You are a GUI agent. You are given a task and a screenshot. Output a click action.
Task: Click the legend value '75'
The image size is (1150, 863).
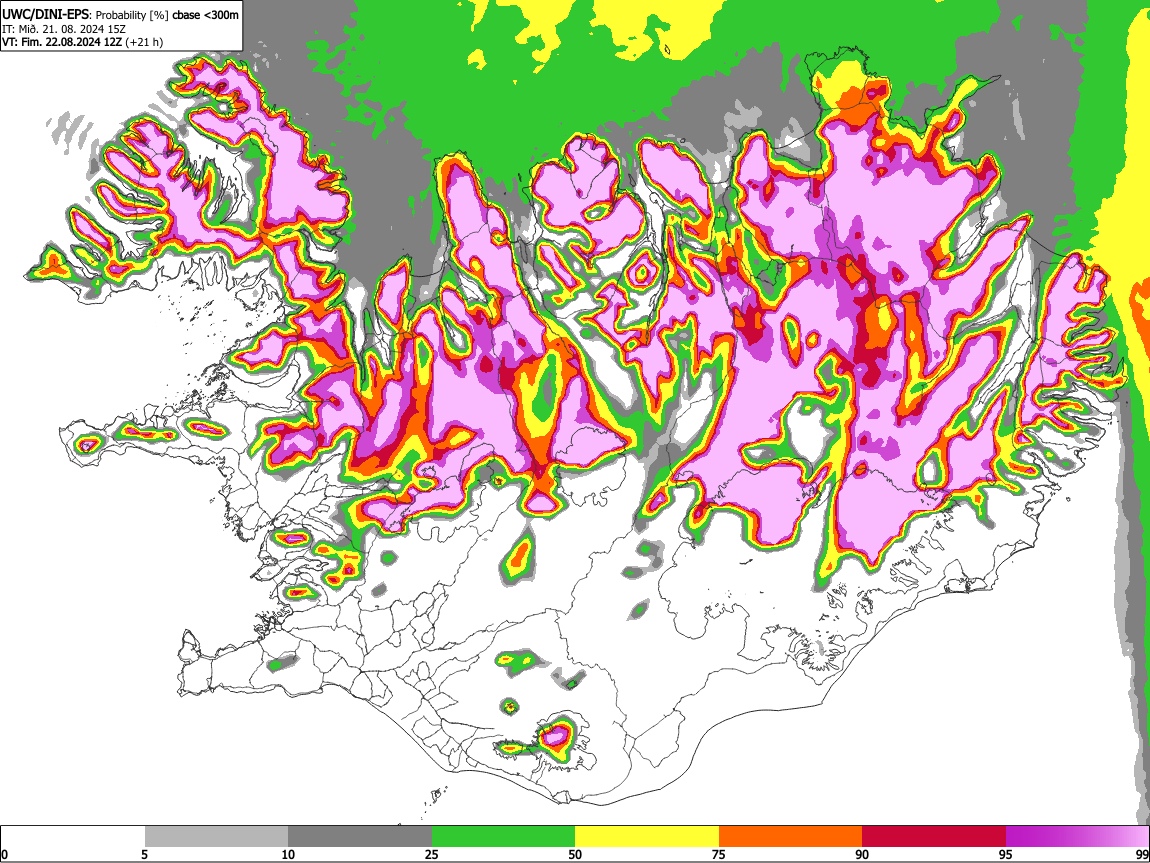tap(719, 854)
